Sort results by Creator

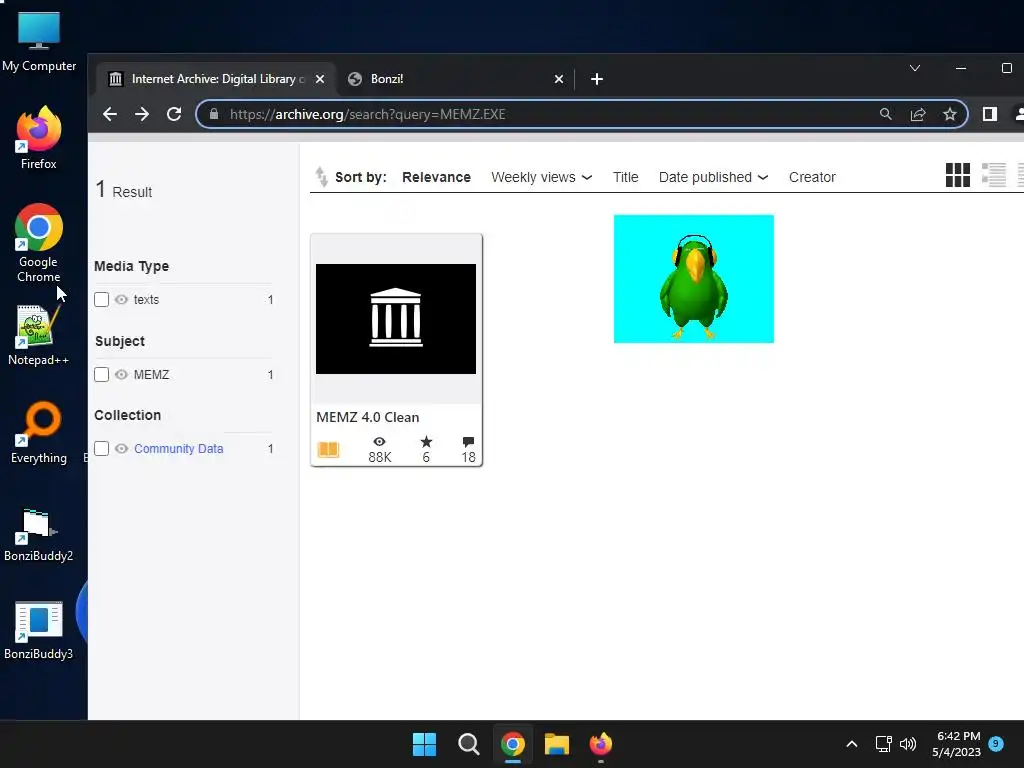(x=812, y=177)
